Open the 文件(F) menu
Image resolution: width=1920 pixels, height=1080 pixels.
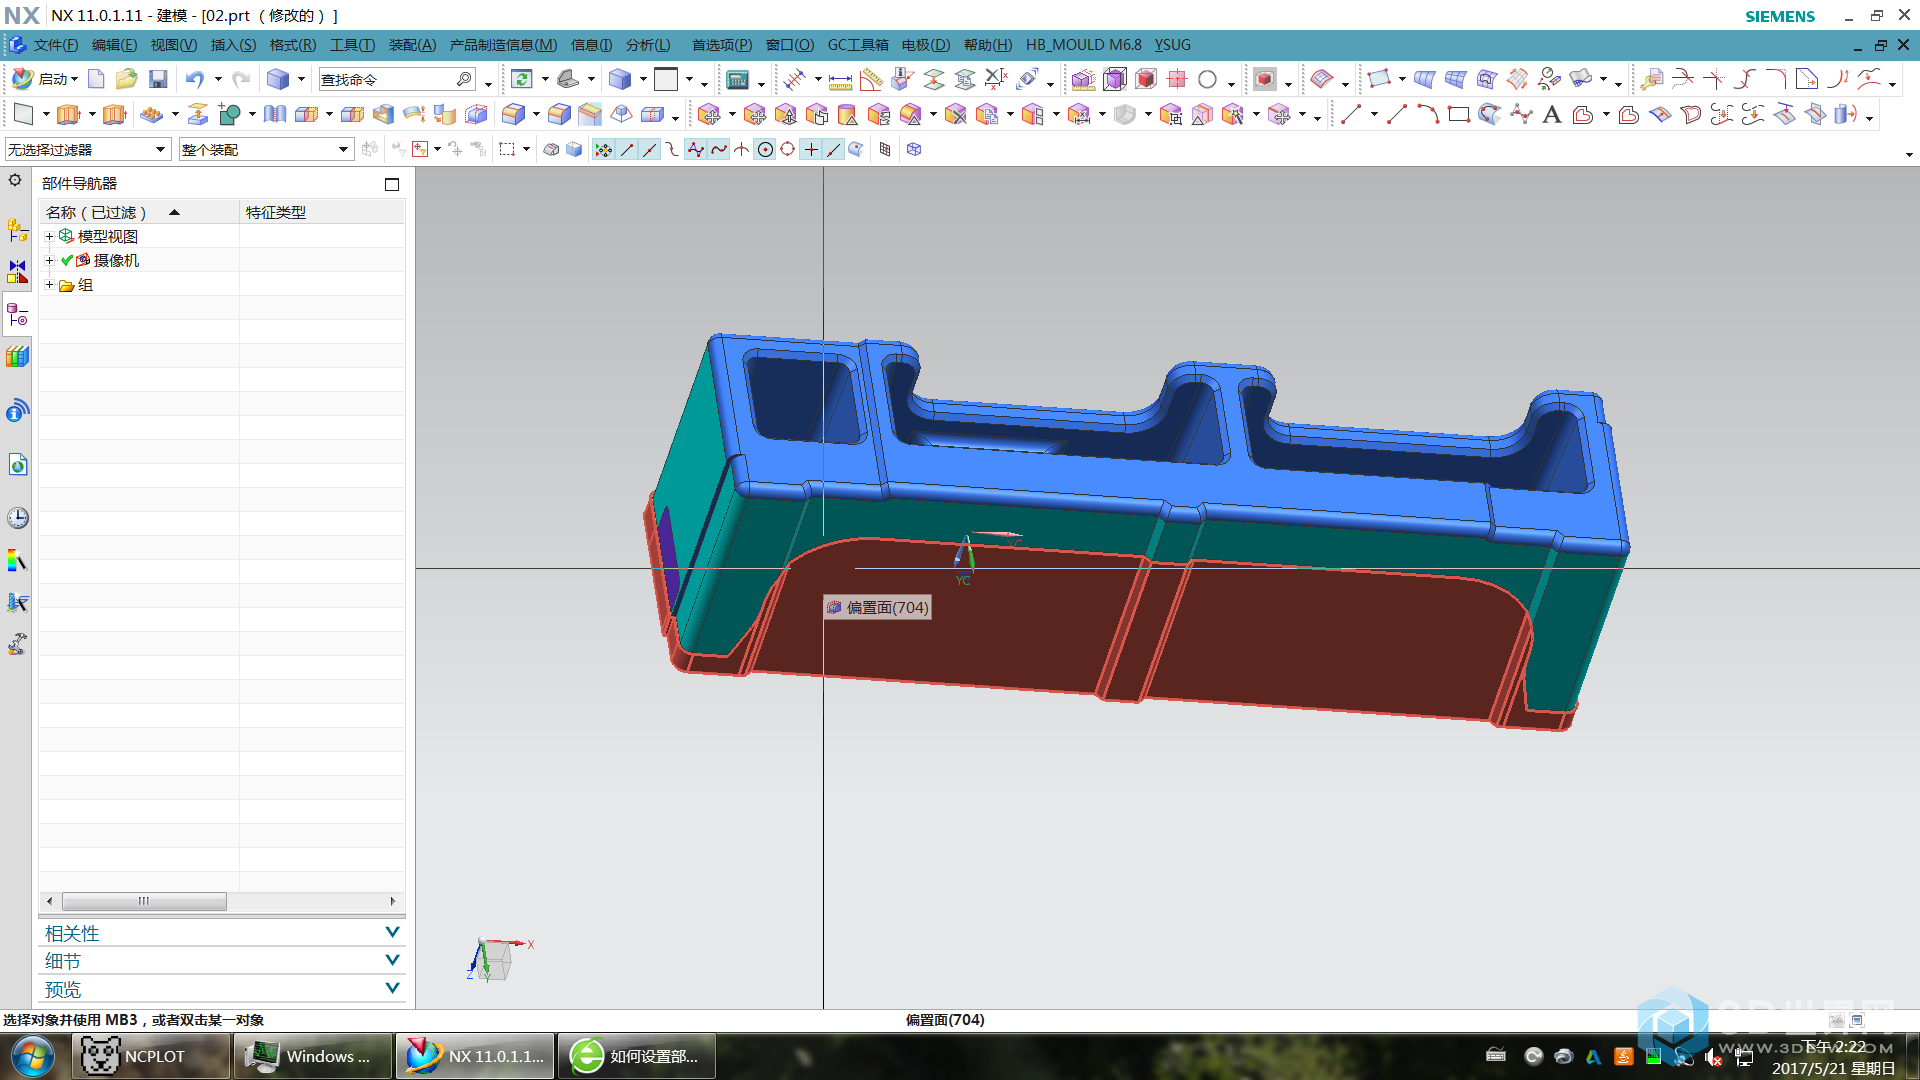(55, 45)
